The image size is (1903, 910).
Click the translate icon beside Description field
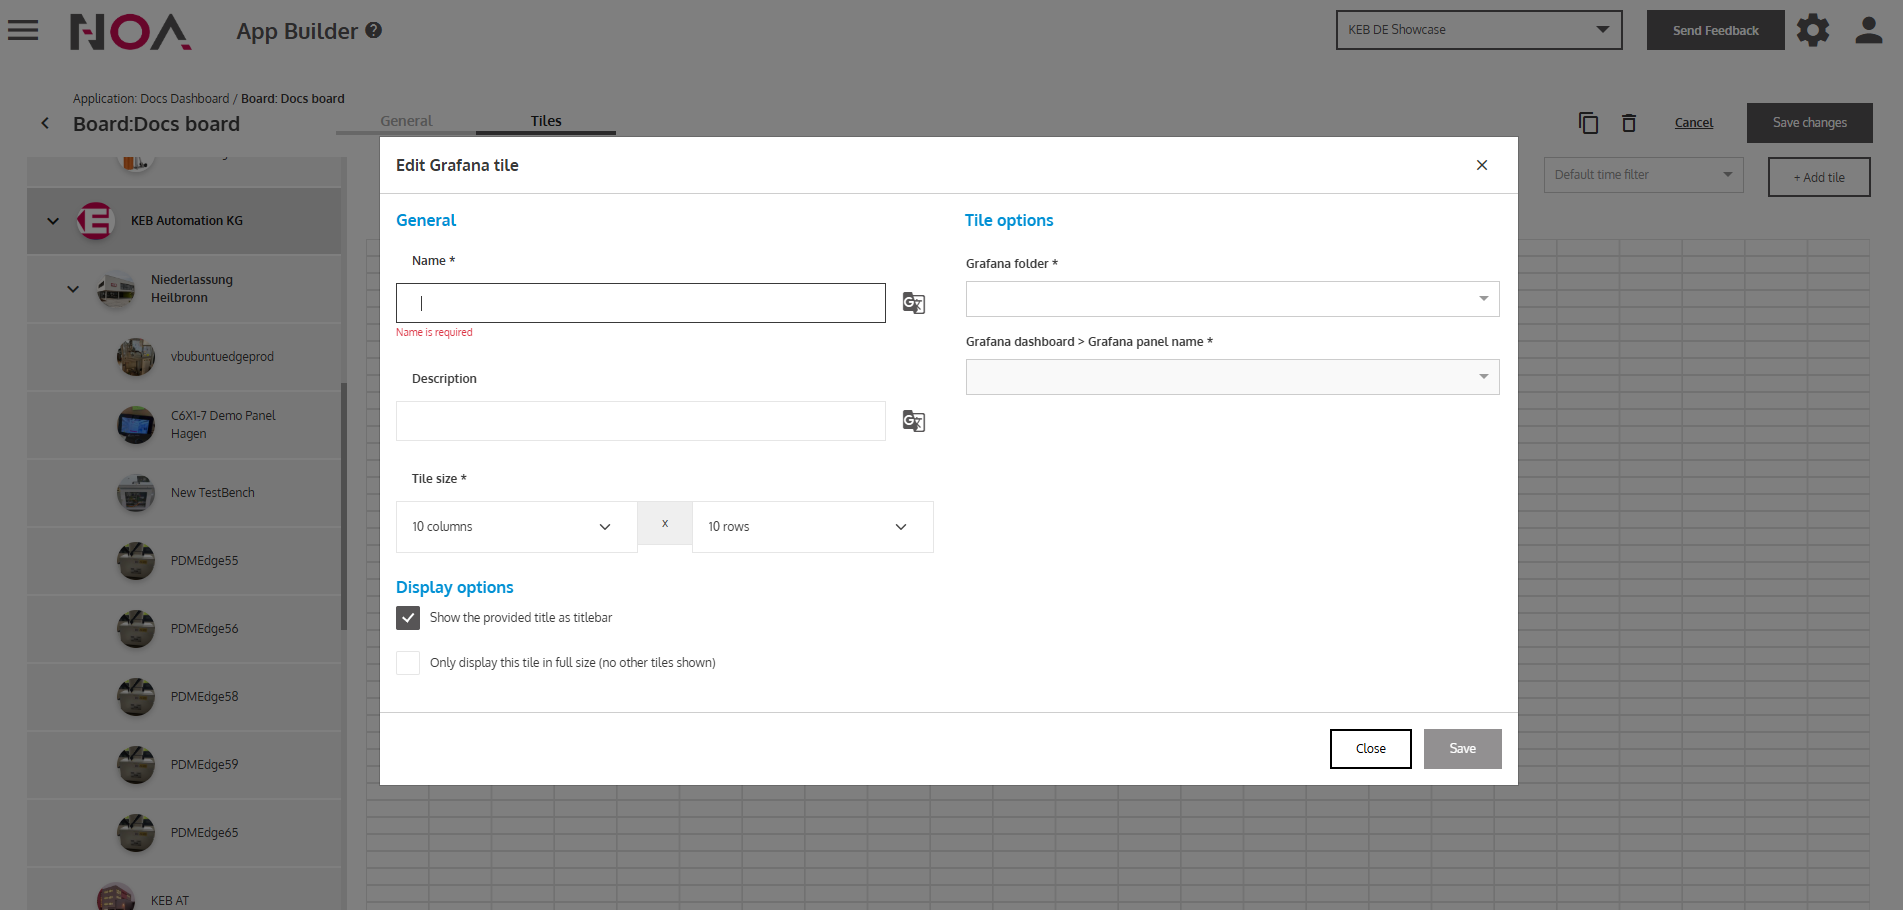(x=913, y=421)
